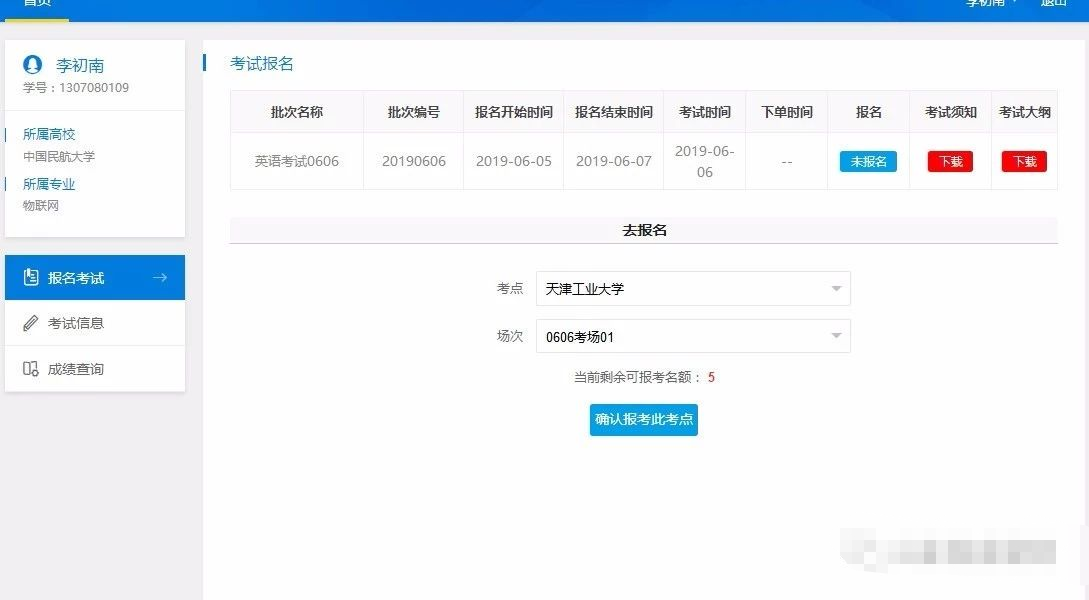Click the 退出 logout link
Viewport: 1089px width, 600px height.
[1053, 3]
